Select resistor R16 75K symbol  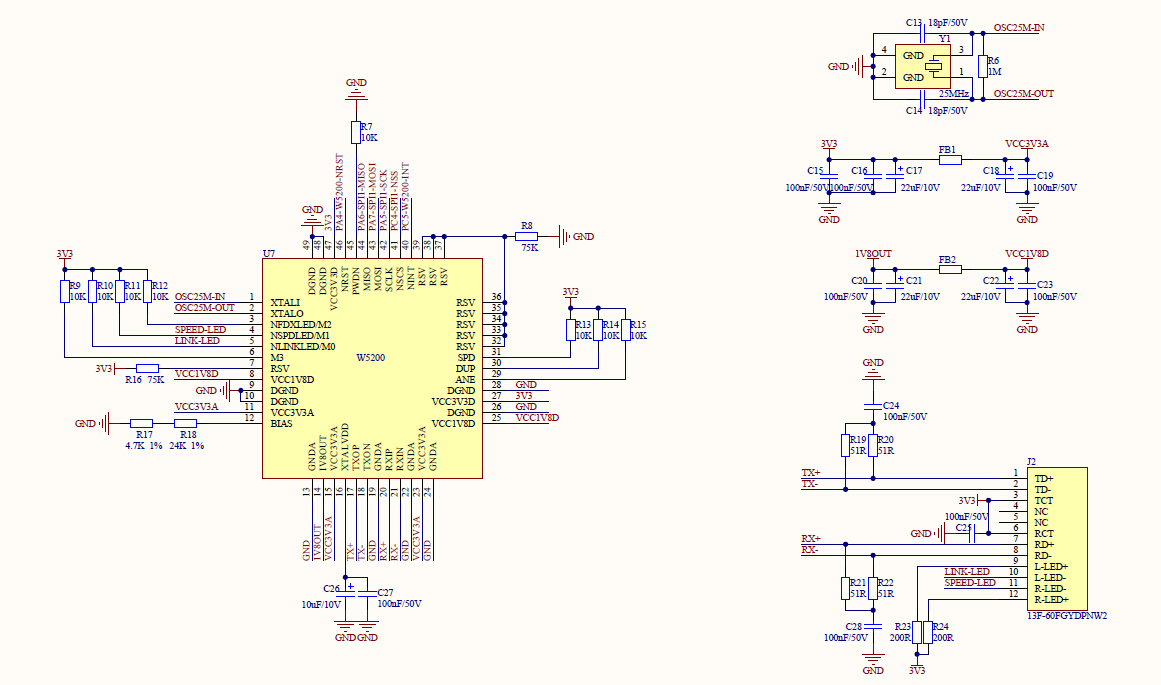coord(147,369)
